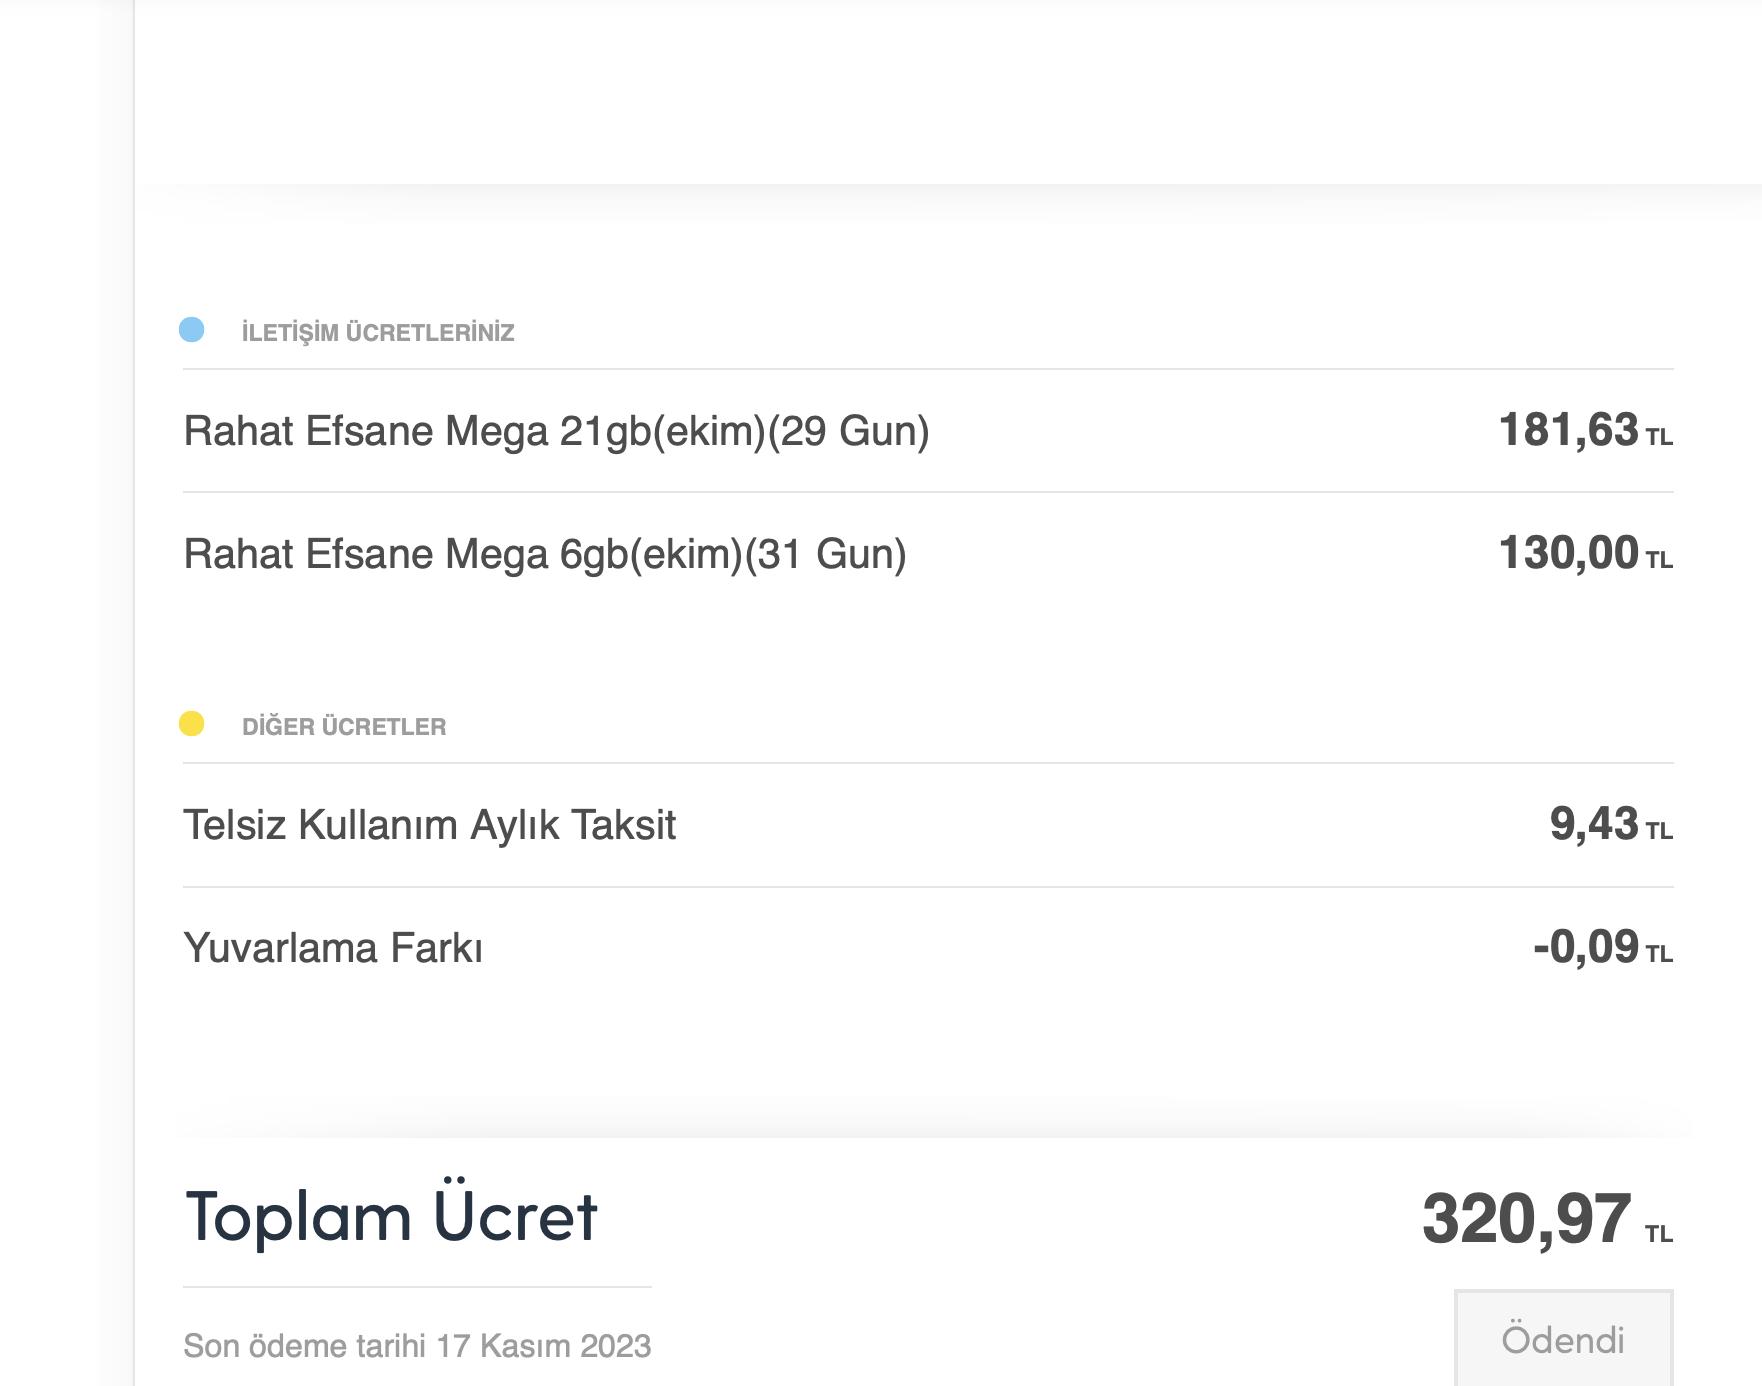Screen dimensions: 1762x1386
Task: Select the İLETİŞİM ÜCRETLERİNİZ heading
Action: pyautogui.click(x=378, y=332)
